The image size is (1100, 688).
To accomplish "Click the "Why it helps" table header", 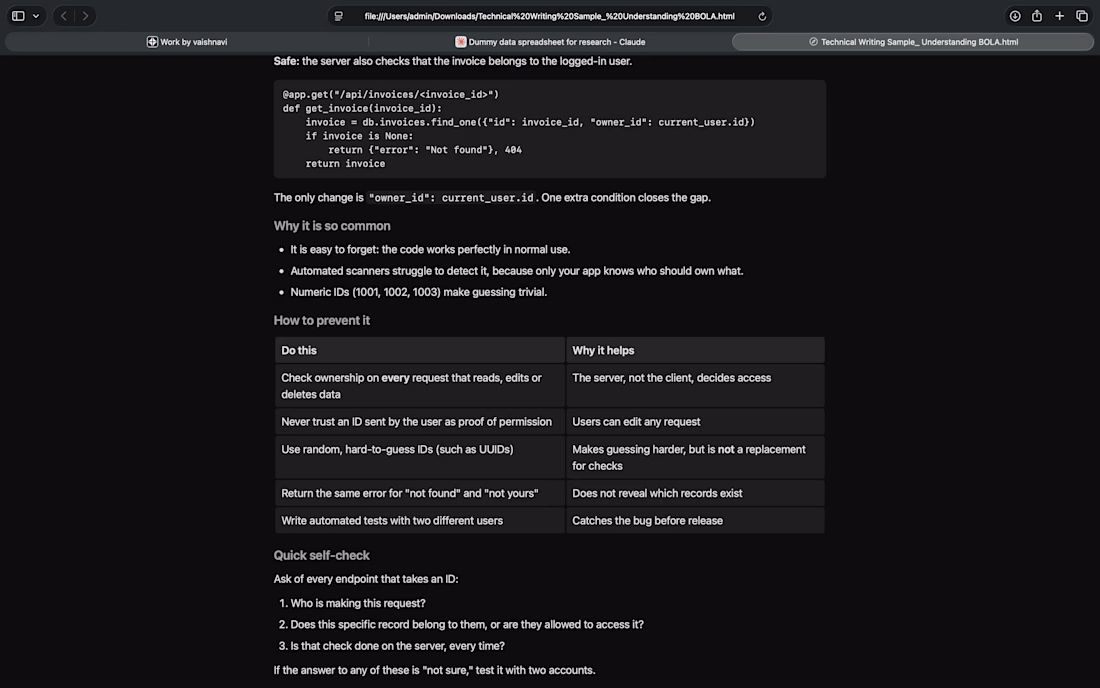I will coord(695,350).
